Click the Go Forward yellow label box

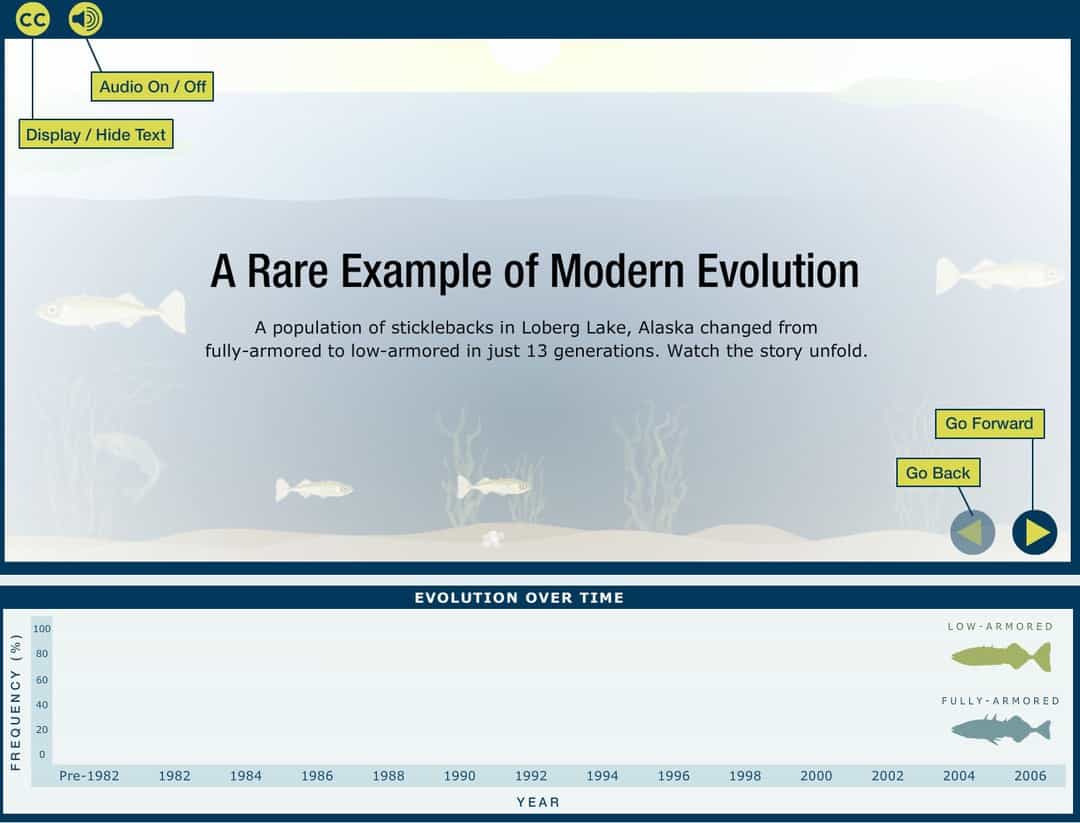(x=989, y=423)
